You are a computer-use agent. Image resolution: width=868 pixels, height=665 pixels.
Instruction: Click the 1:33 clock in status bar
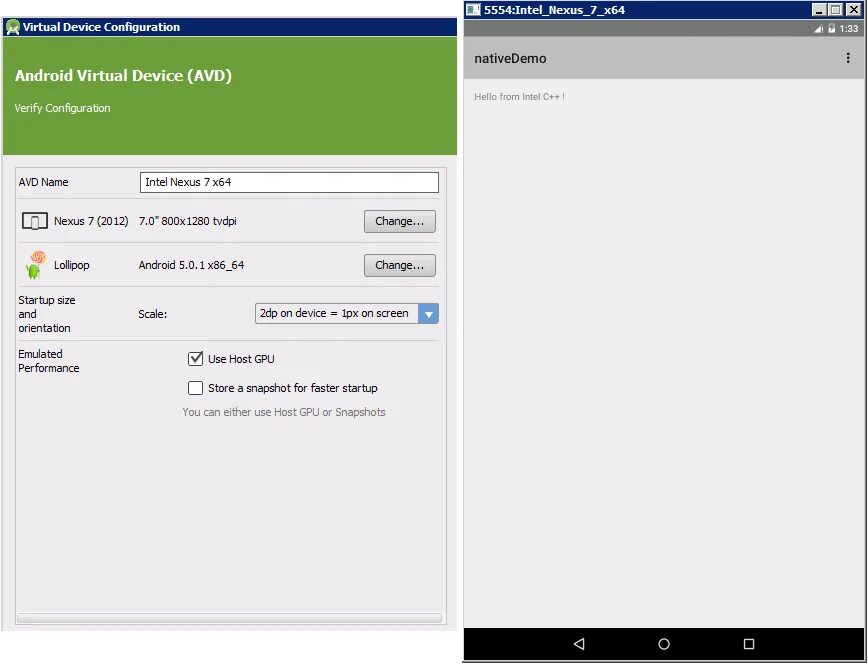[x=849, y=29]
